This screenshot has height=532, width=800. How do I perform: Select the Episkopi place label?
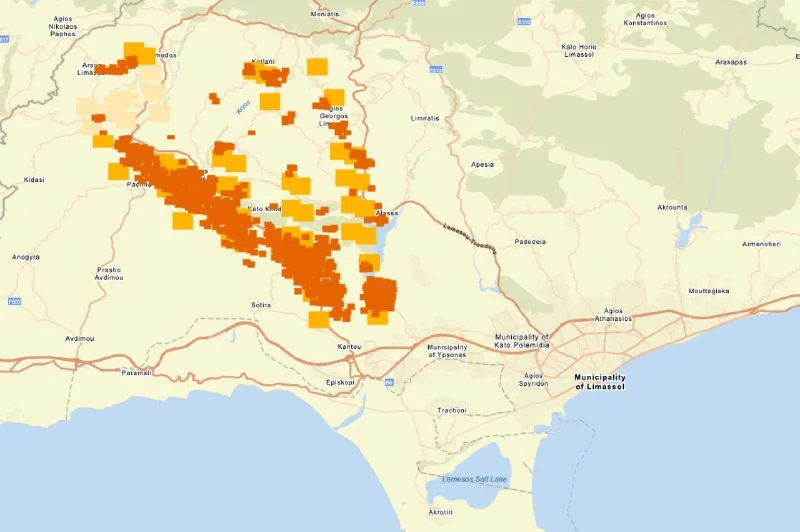342,381
